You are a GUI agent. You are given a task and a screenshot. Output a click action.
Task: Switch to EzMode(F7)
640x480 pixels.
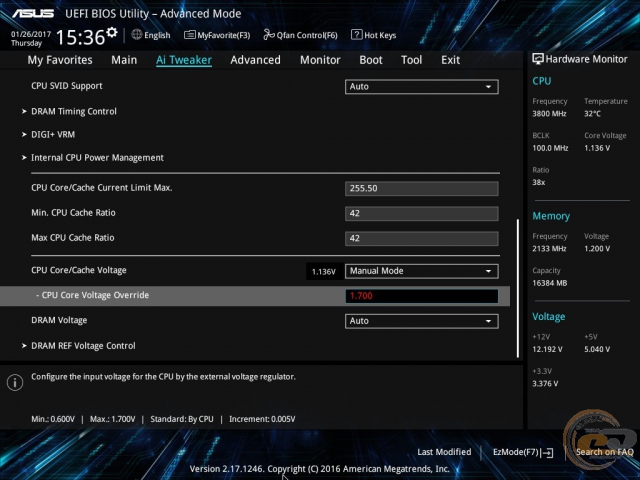click(516, 452)
